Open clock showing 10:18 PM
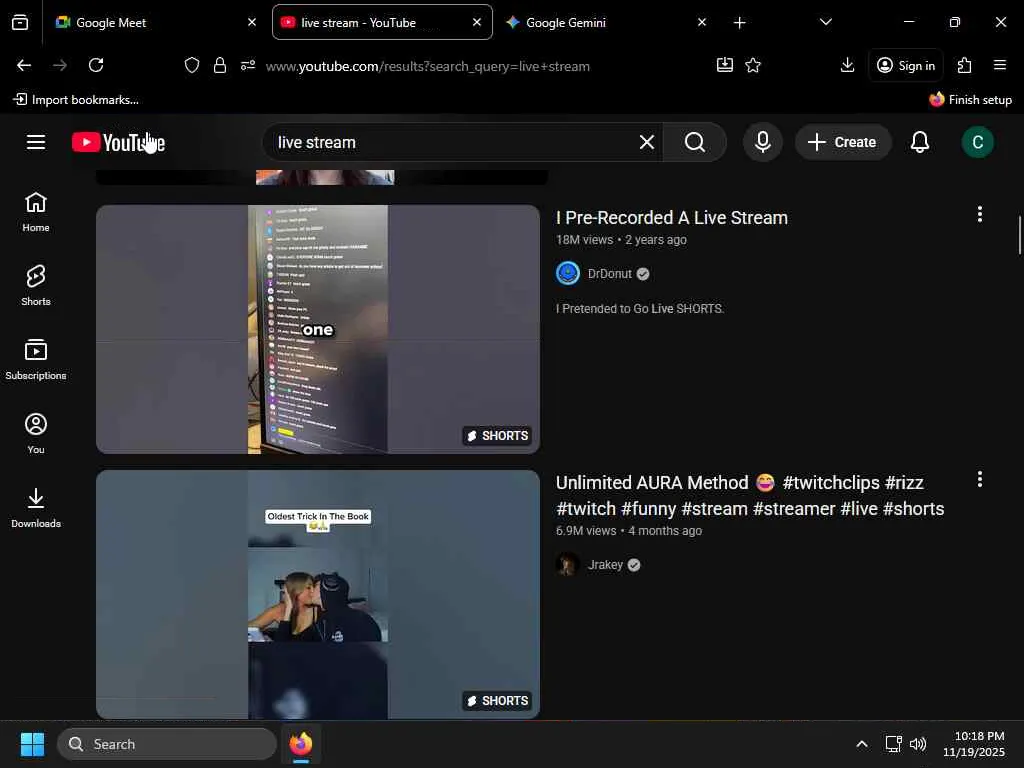 coord(974,744)
